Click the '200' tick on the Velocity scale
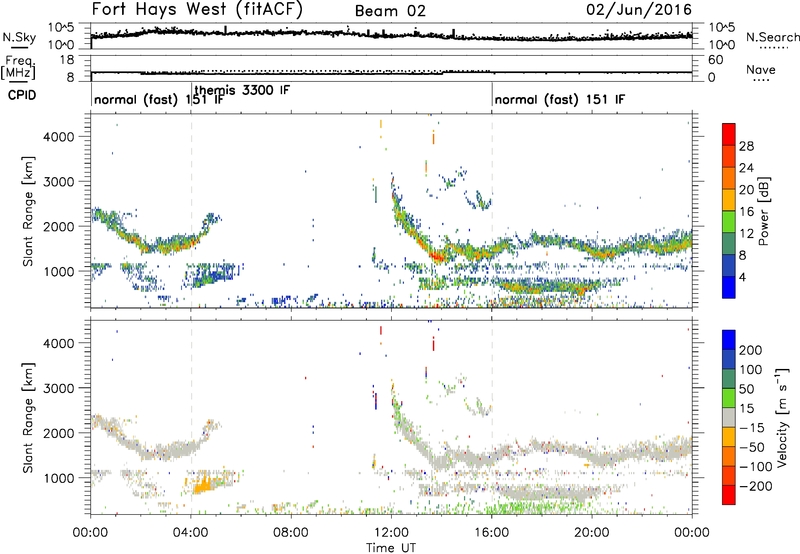The height and width of the screenshot is (554, 800). pyautogui.click(x=750, y=350)
